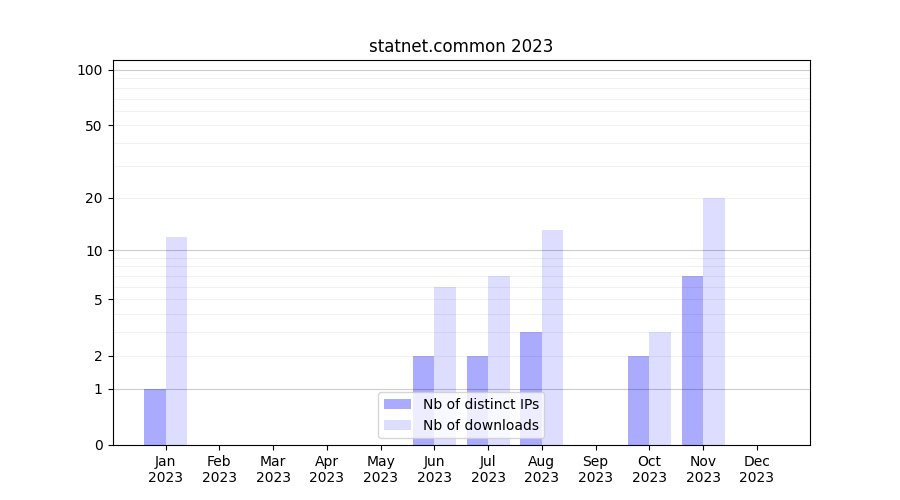Click the chart title statnet.common 2023
Viewport: 900px width, 500px height.
coord(460,46)
